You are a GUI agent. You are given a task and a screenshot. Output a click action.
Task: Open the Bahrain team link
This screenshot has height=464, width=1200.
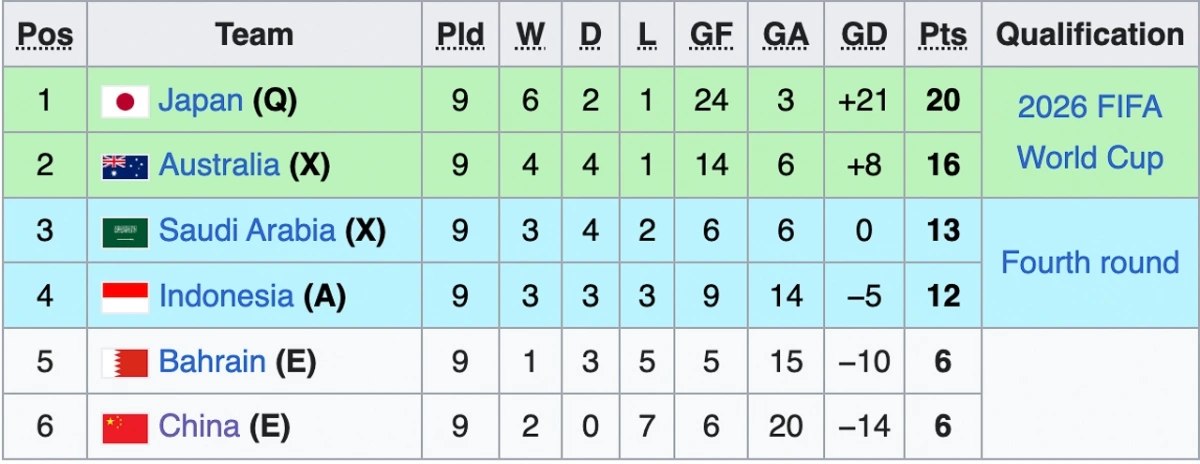click(x=212, y=361)
